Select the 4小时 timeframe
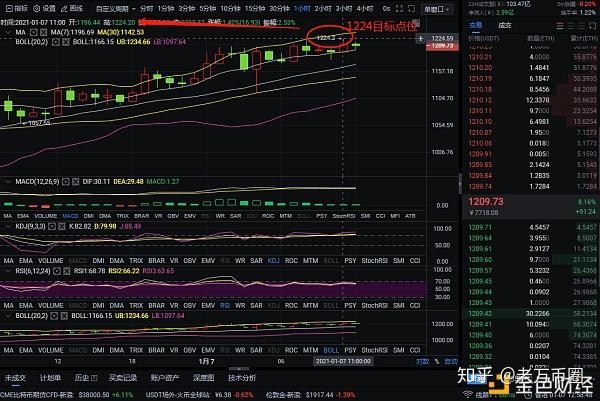The height and width of the screenshot is (401, 600). point(364,8)
